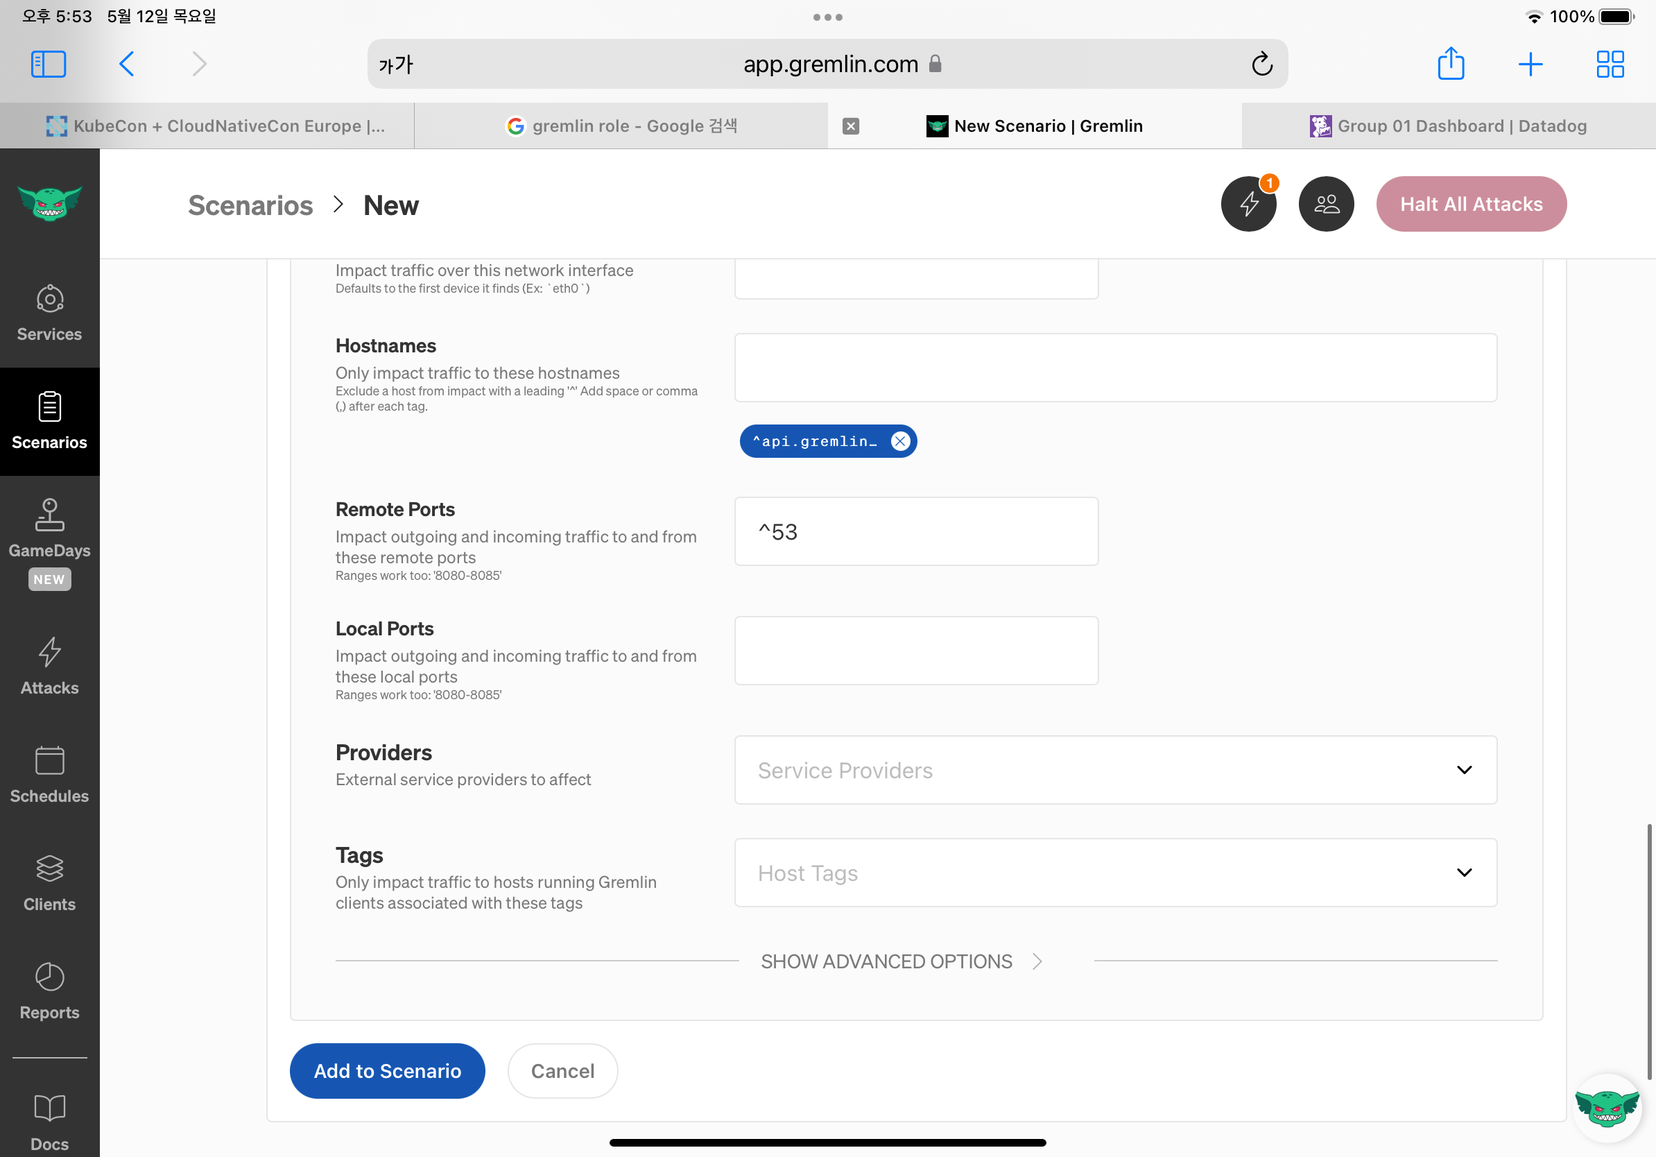Expand SHOW ADVANCED OPTIONS section
The height and width of the screenshot is (1157, 1656).
click(x=901, y=961)
